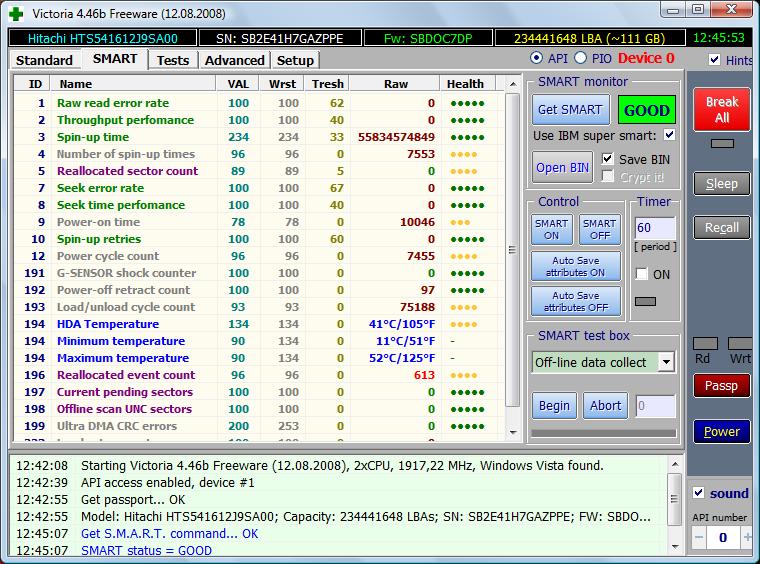Click the serial number SN field
The image size is (760, 564).
pos(280,38)
